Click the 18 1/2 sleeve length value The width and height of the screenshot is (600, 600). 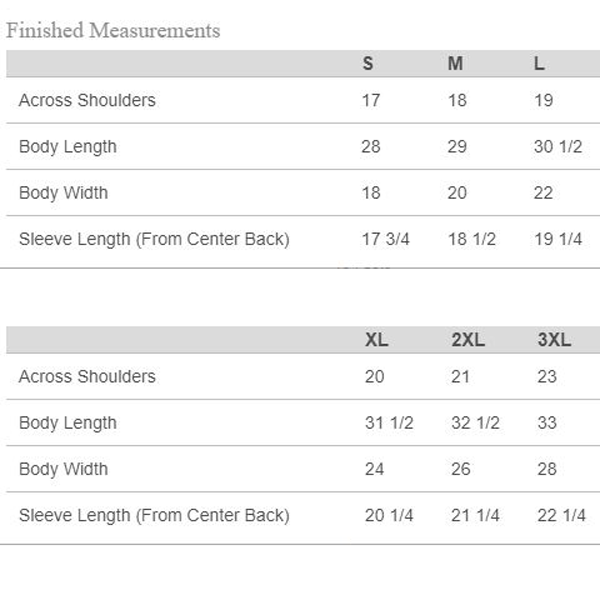(x=472, y=239)
